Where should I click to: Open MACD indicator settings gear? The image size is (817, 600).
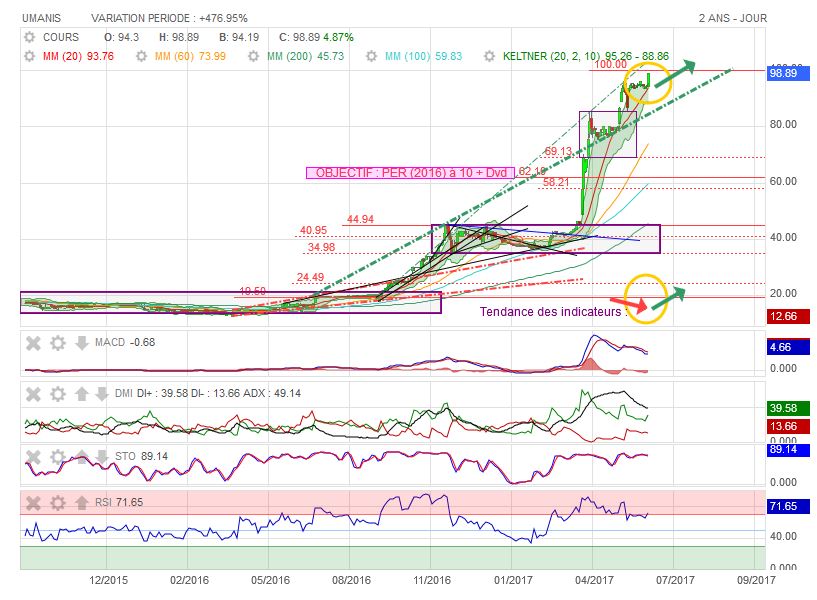pos(58,343)
